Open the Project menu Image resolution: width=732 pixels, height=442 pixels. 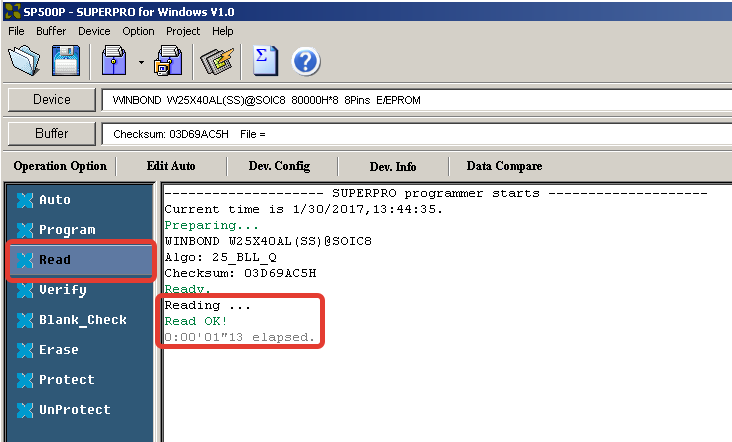point(183,31)
